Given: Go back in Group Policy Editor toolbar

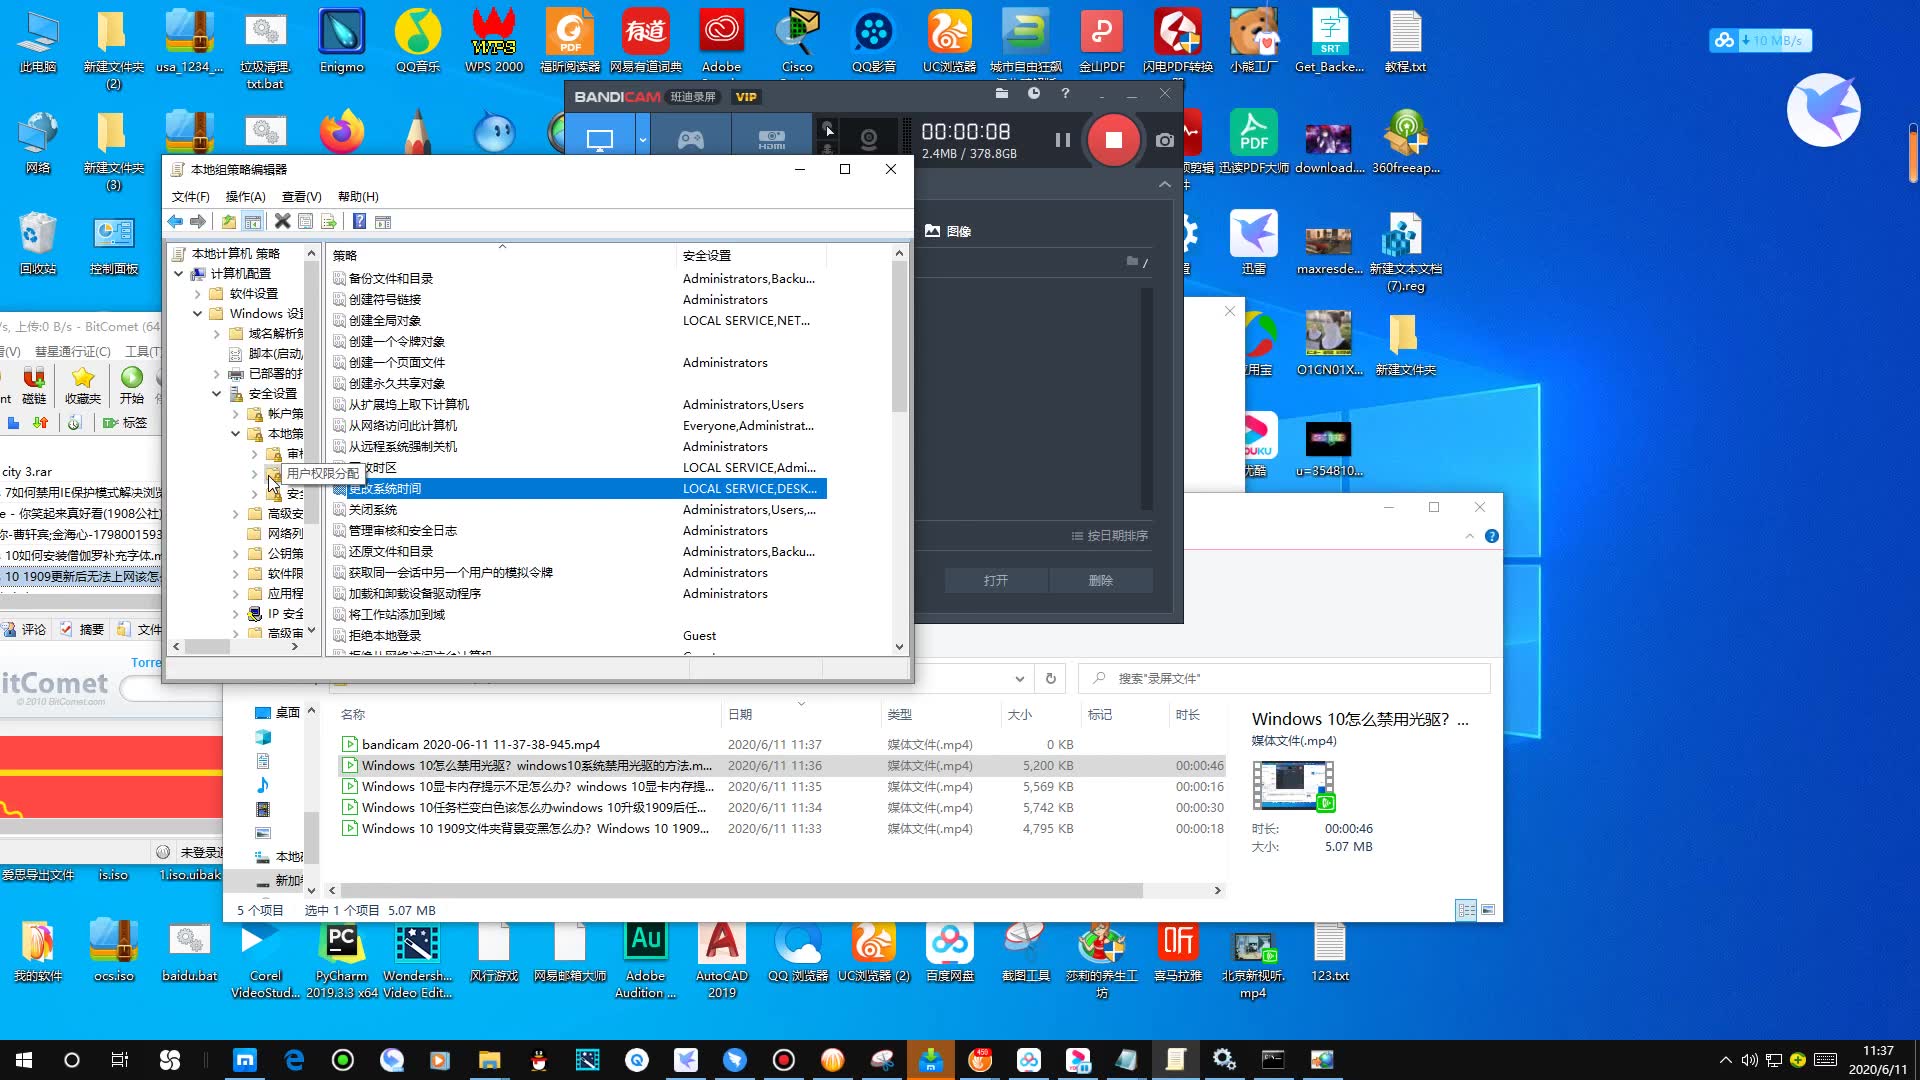Looking at the screenshot, I should tap(176, 221).
